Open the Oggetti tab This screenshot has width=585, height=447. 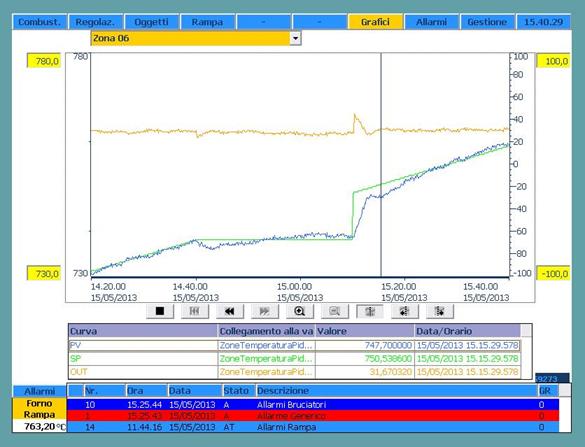151,22
